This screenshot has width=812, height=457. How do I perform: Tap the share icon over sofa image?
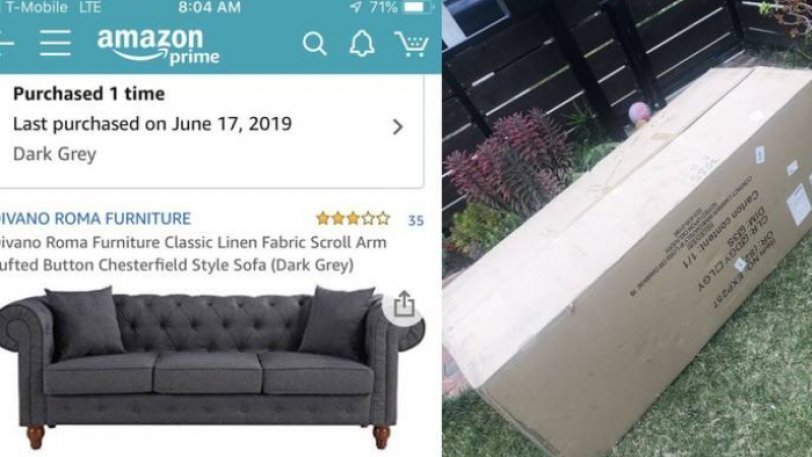(404, 304)
